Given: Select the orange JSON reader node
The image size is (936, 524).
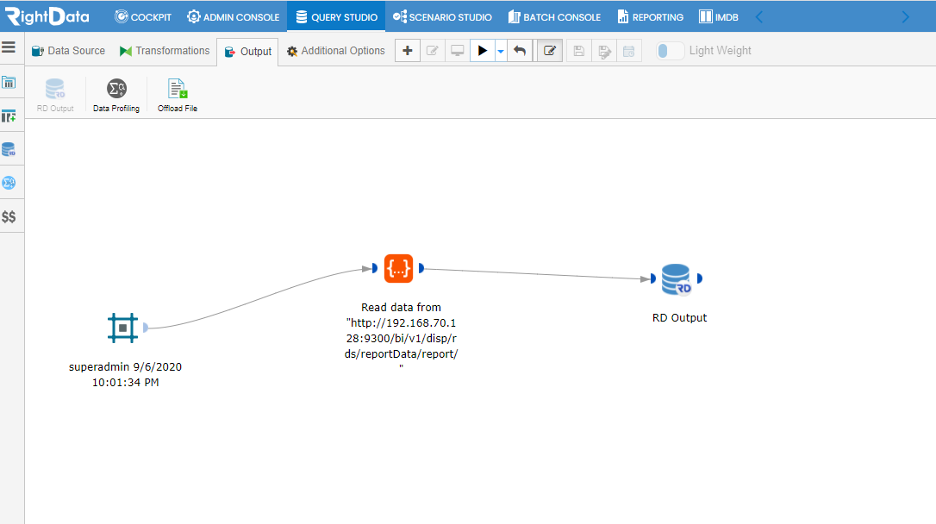Looking at the screenshot, I should (398, 269).
